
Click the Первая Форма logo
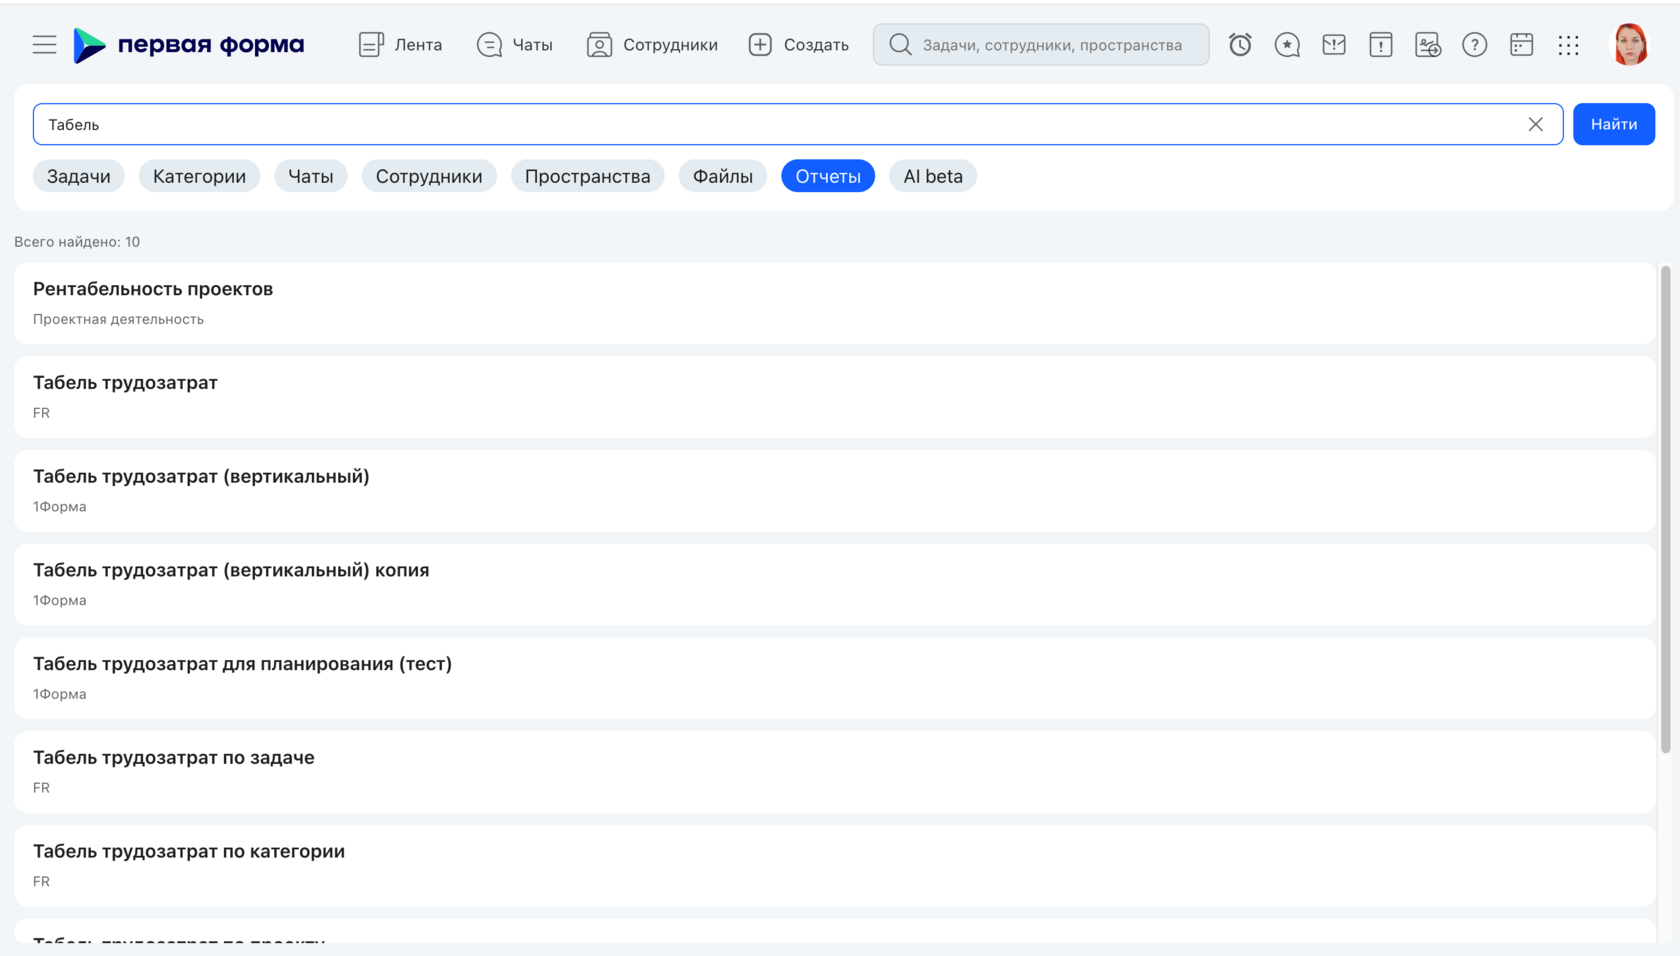tap(189, 44)
